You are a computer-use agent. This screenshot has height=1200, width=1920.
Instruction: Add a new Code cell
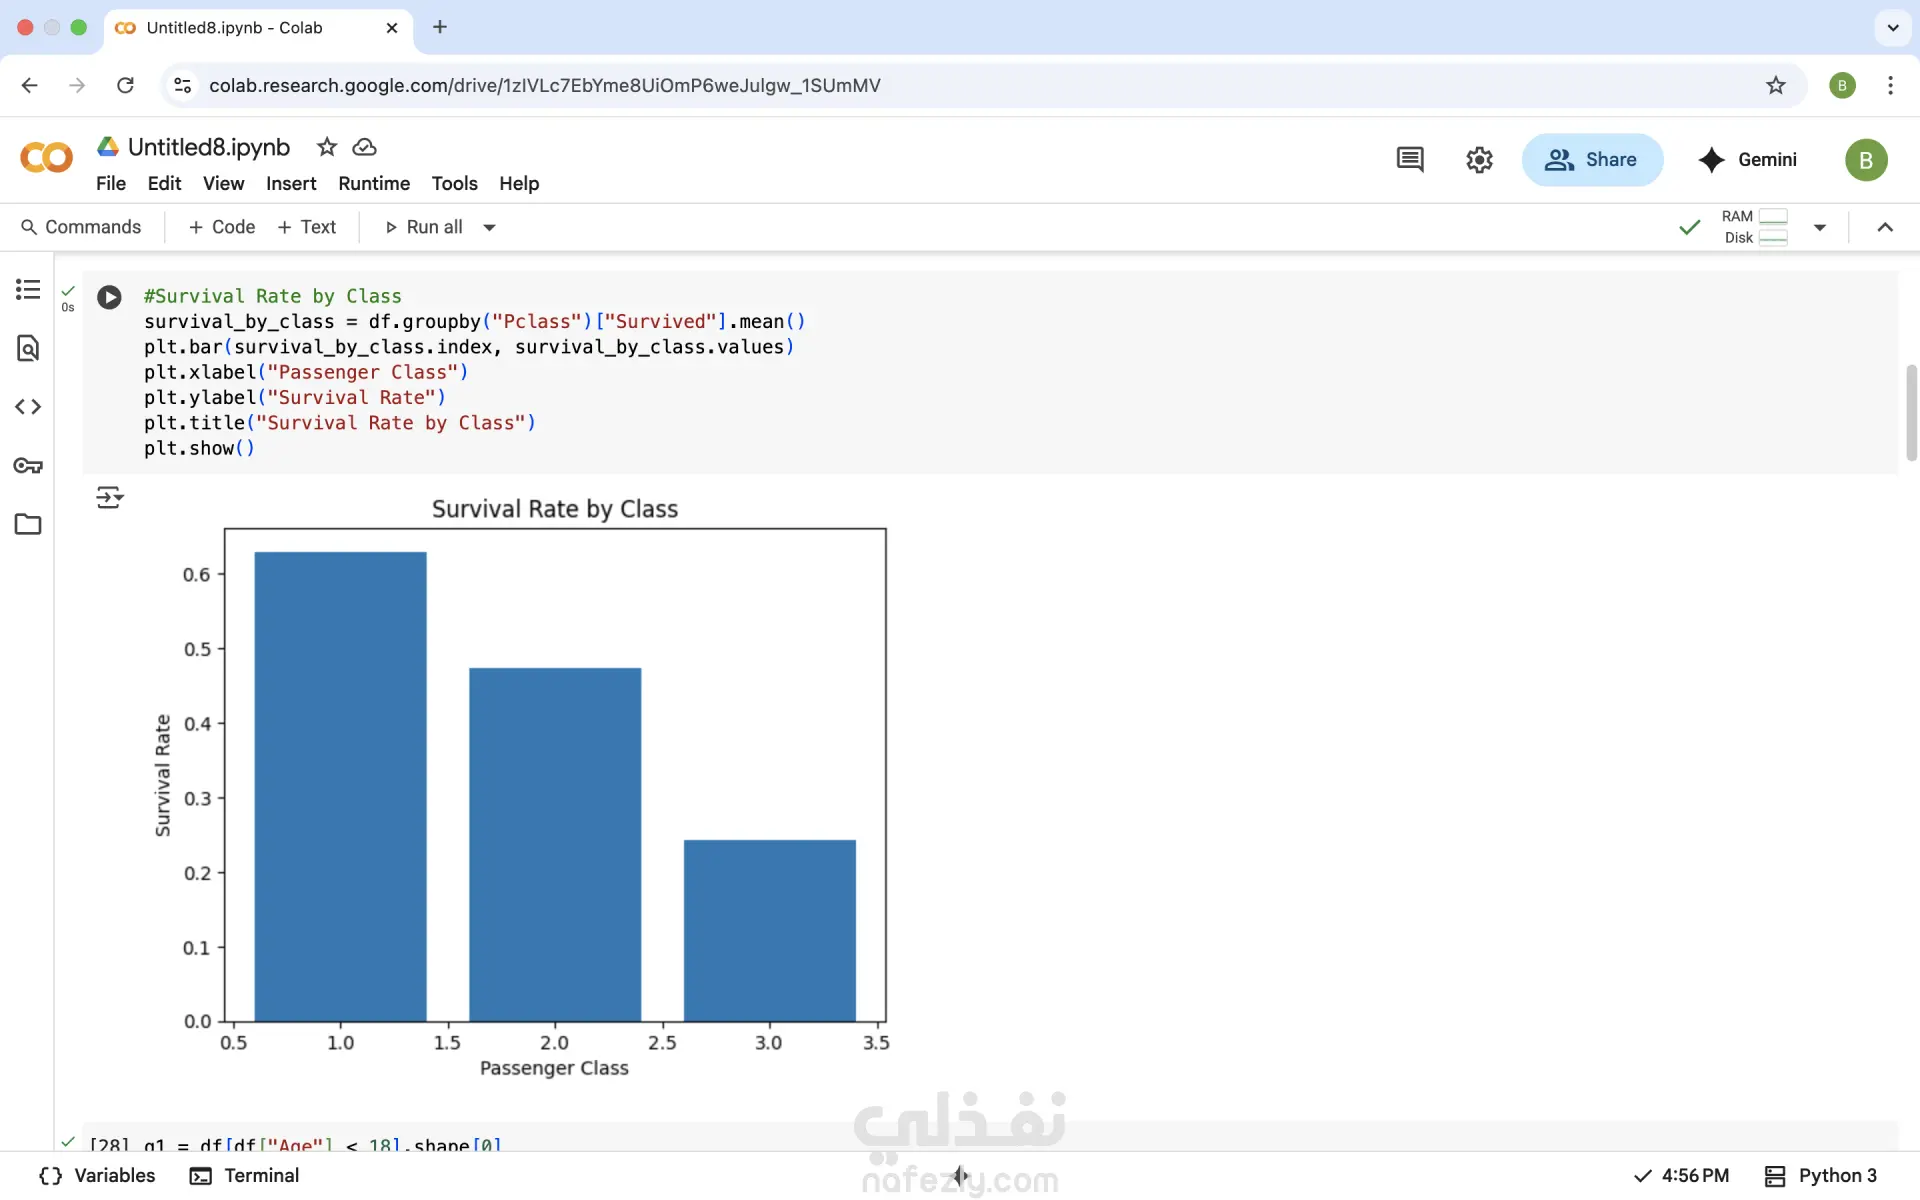coord(222,227)
